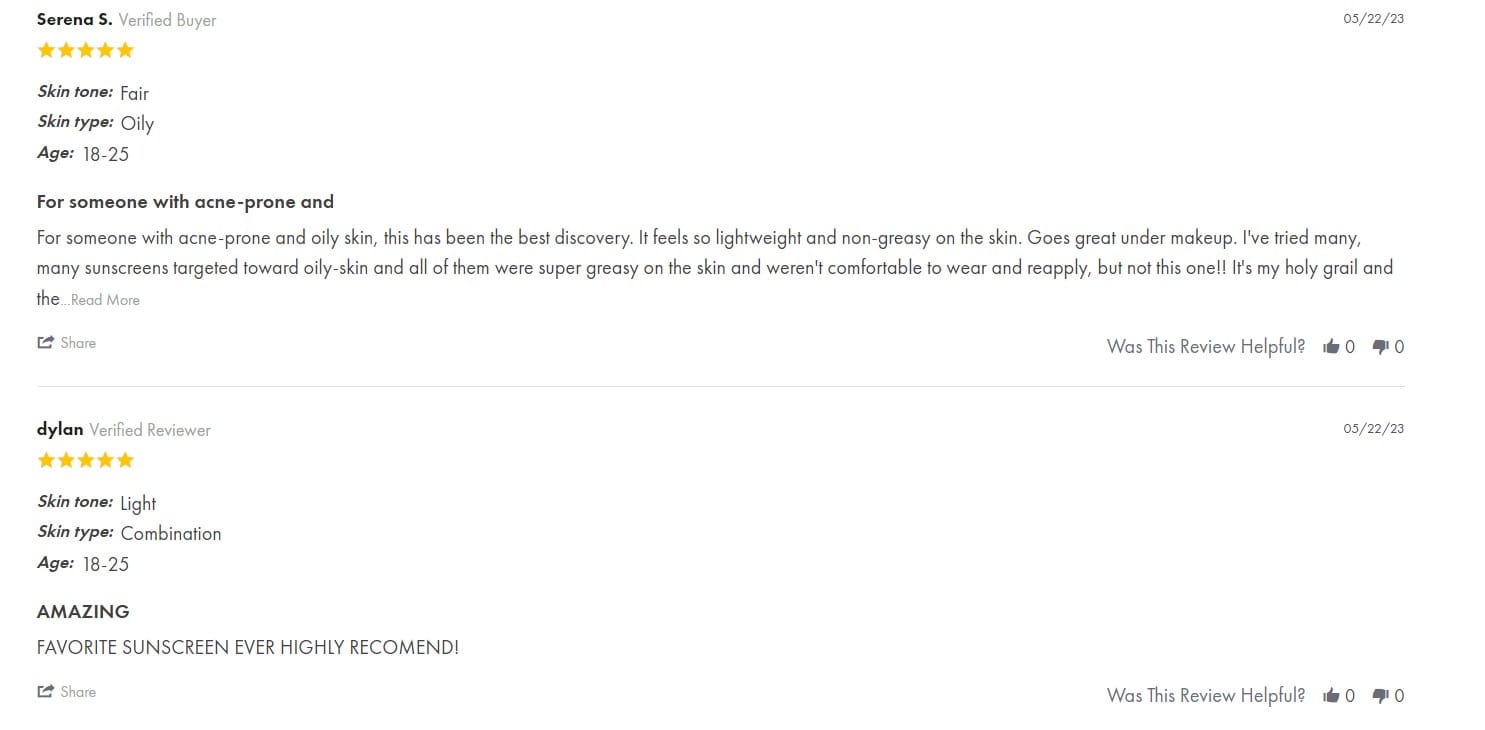Image resolution: width=1485 pixels, height=730 pixels.
Task: Thumbs up Serena S.'s review
Action: tap(1331, 347)
